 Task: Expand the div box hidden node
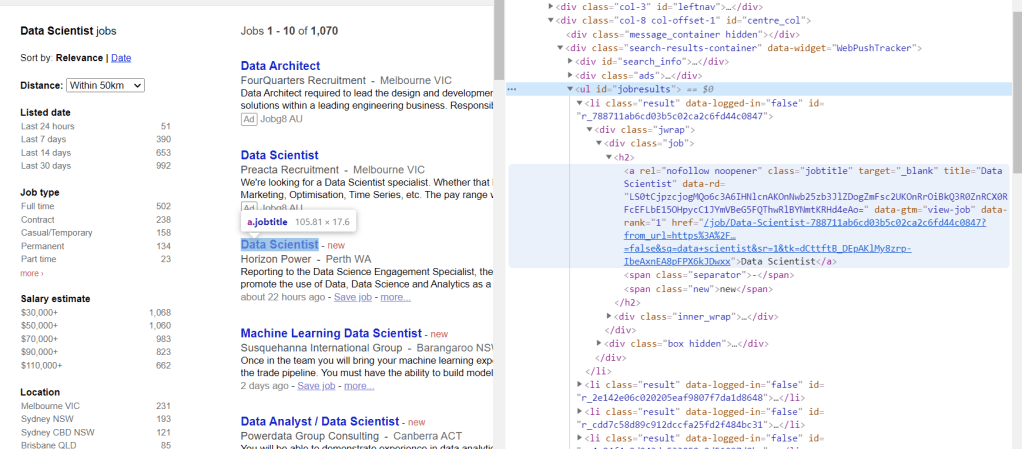[599, 343]
